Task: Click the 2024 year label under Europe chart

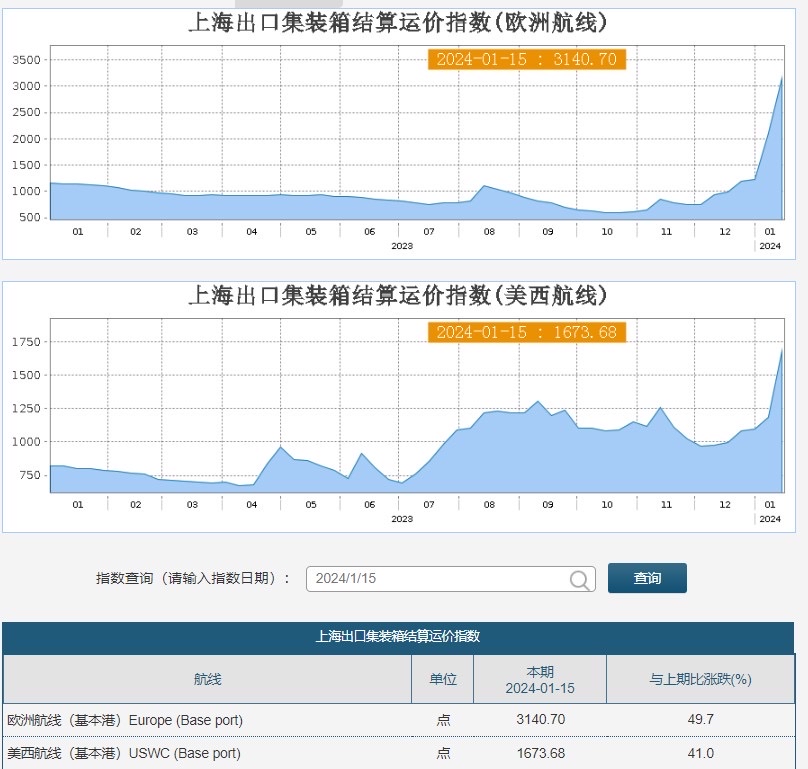Action: tap(770, 246)
